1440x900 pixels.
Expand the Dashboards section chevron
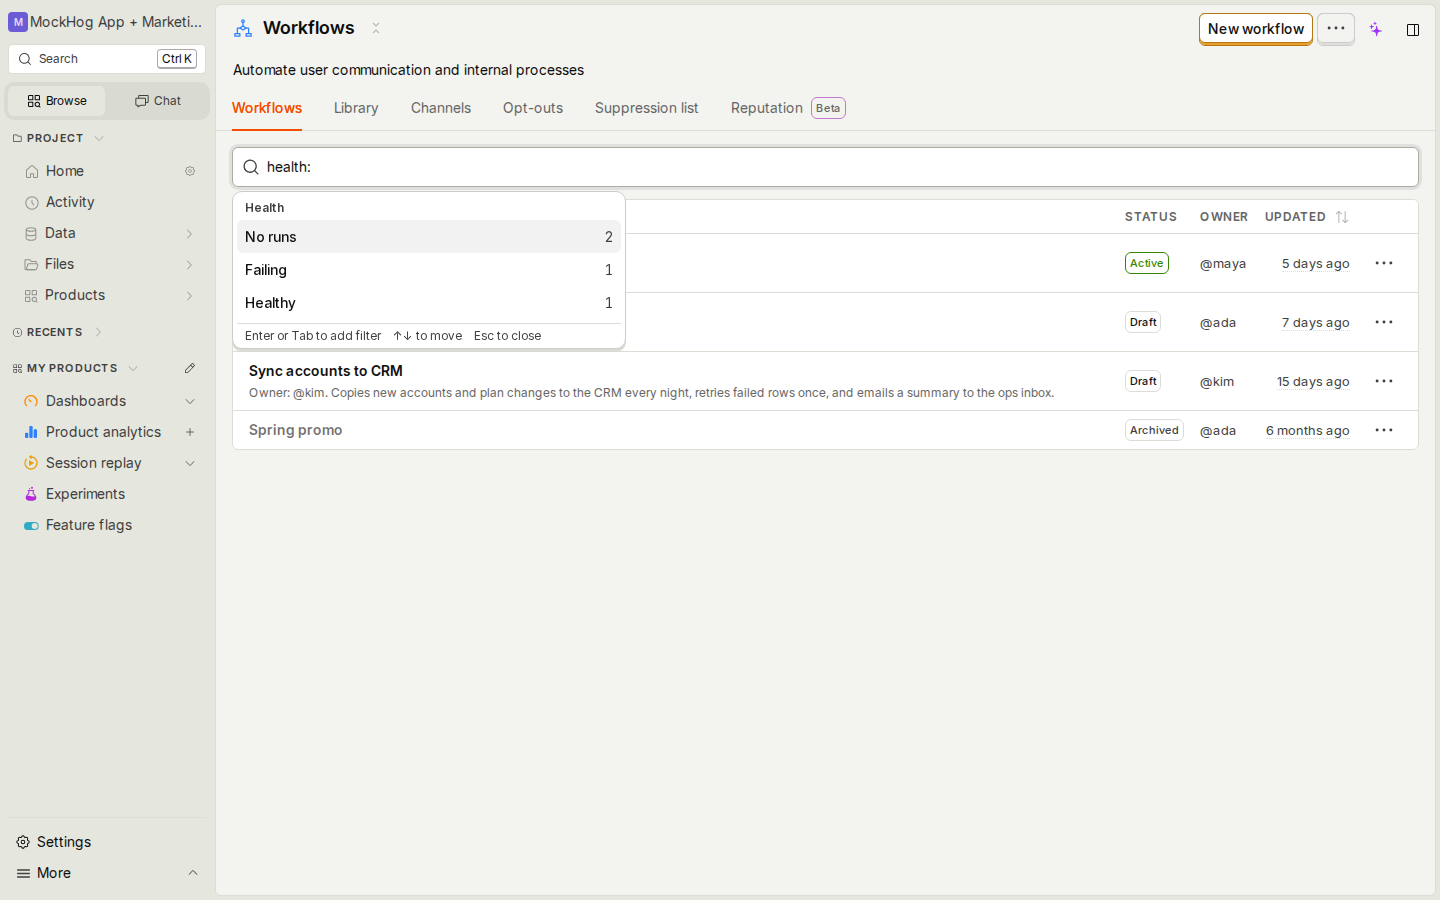pyautogui.click(x=190, y=401)
